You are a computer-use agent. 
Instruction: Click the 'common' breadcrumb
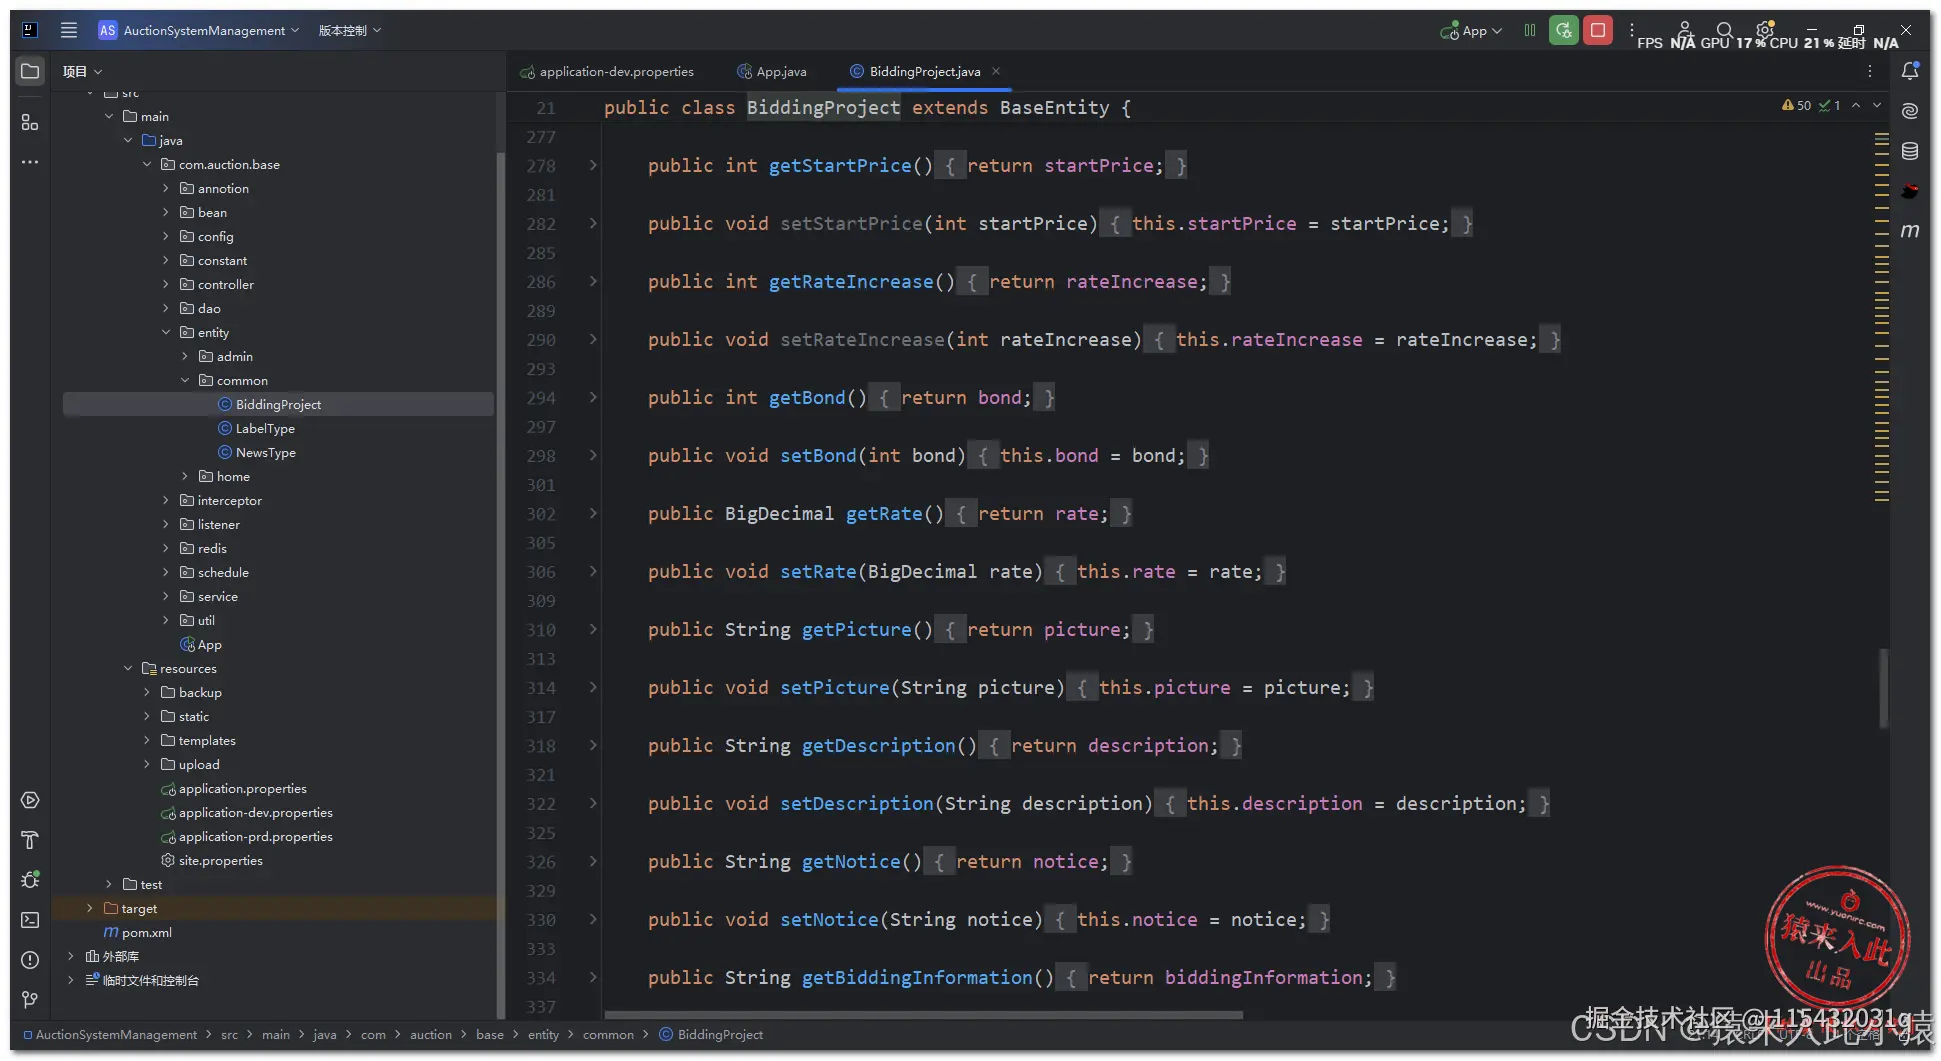pos(608,1034)
